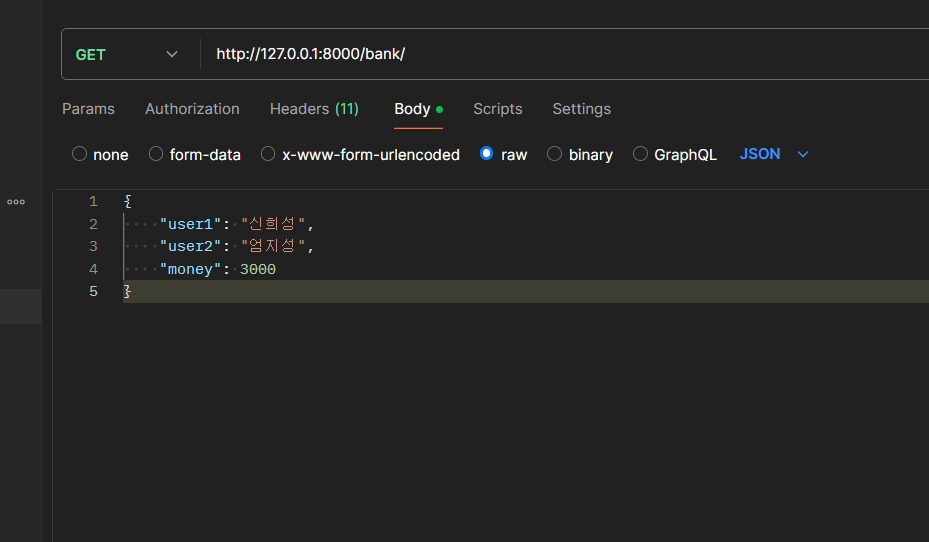Click the "user1" key in editor
Screen dimensions: 929x542
[x=190, y=224]
